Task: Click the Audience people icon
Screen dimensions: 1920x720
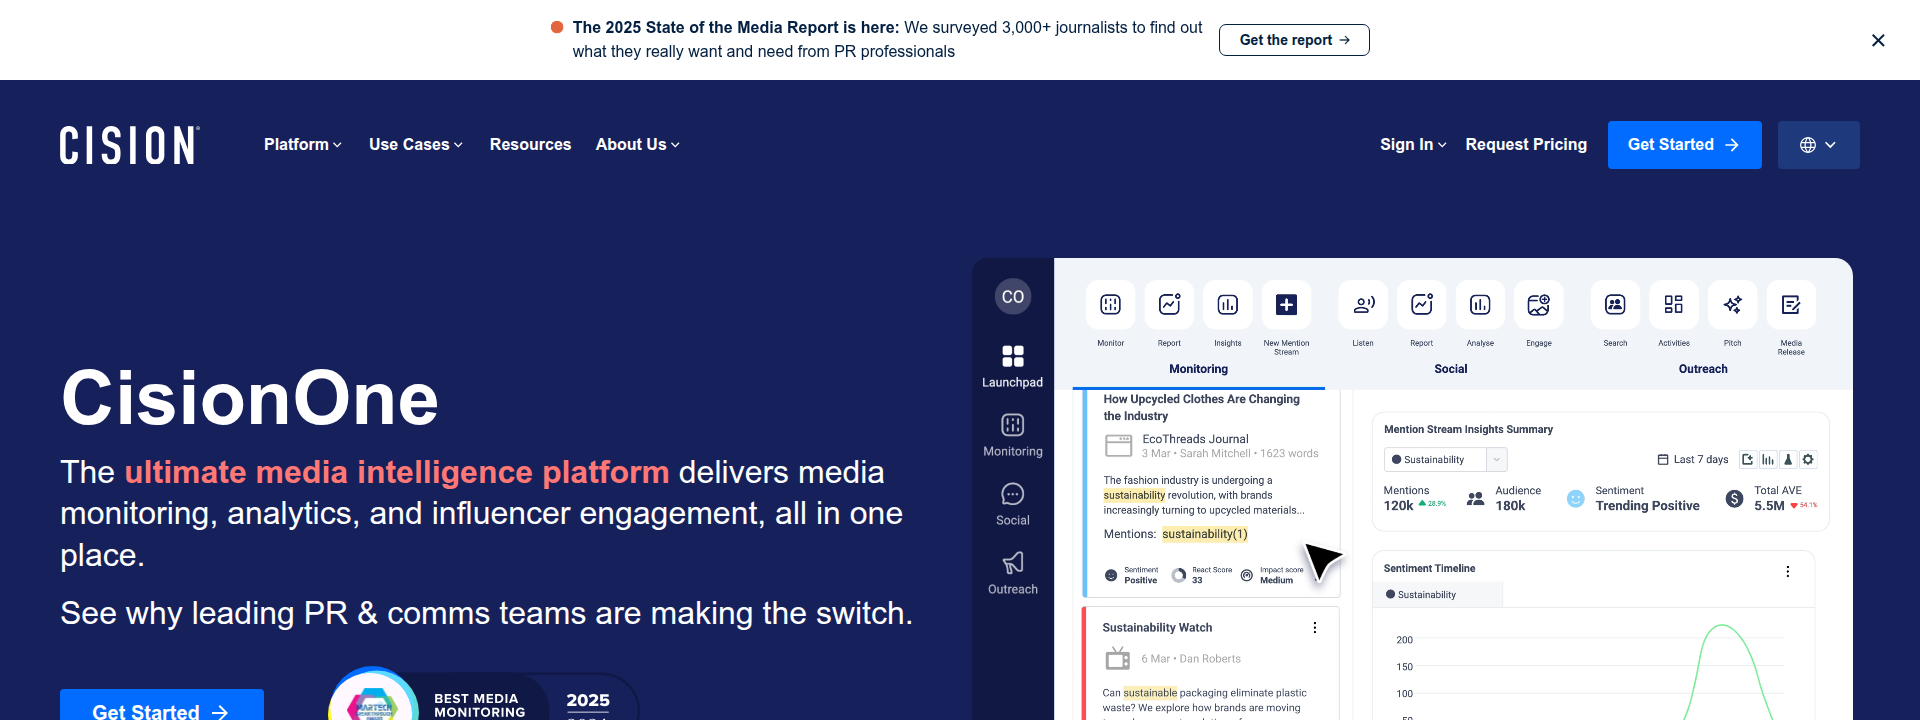Action: 1475,498
